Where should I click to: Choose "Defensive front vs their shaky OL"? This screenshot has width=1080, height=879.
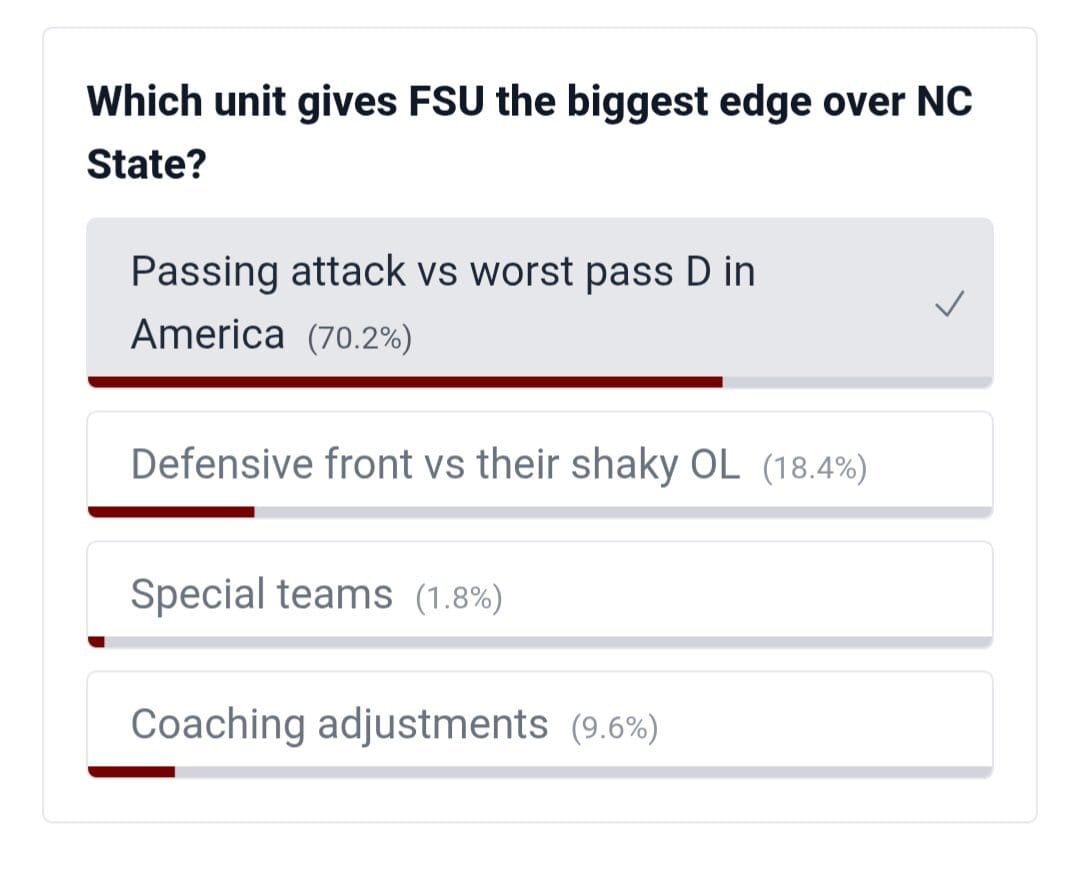[435, 464]
